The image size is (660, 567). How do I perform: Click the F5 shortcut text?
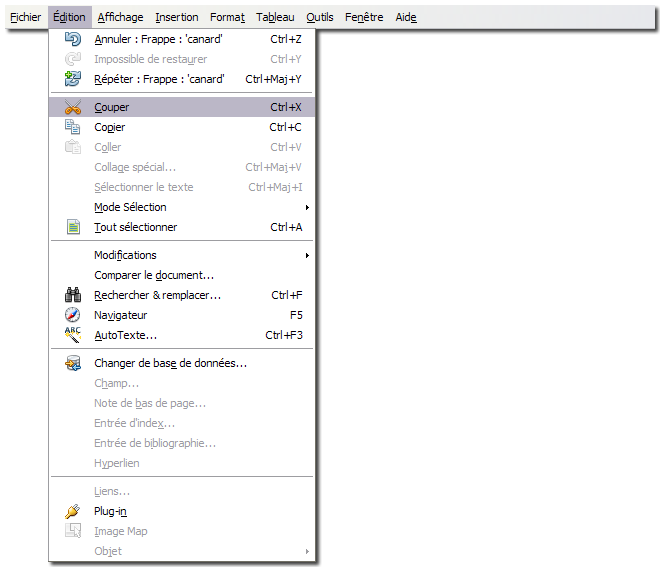click(x=296, y=315)
